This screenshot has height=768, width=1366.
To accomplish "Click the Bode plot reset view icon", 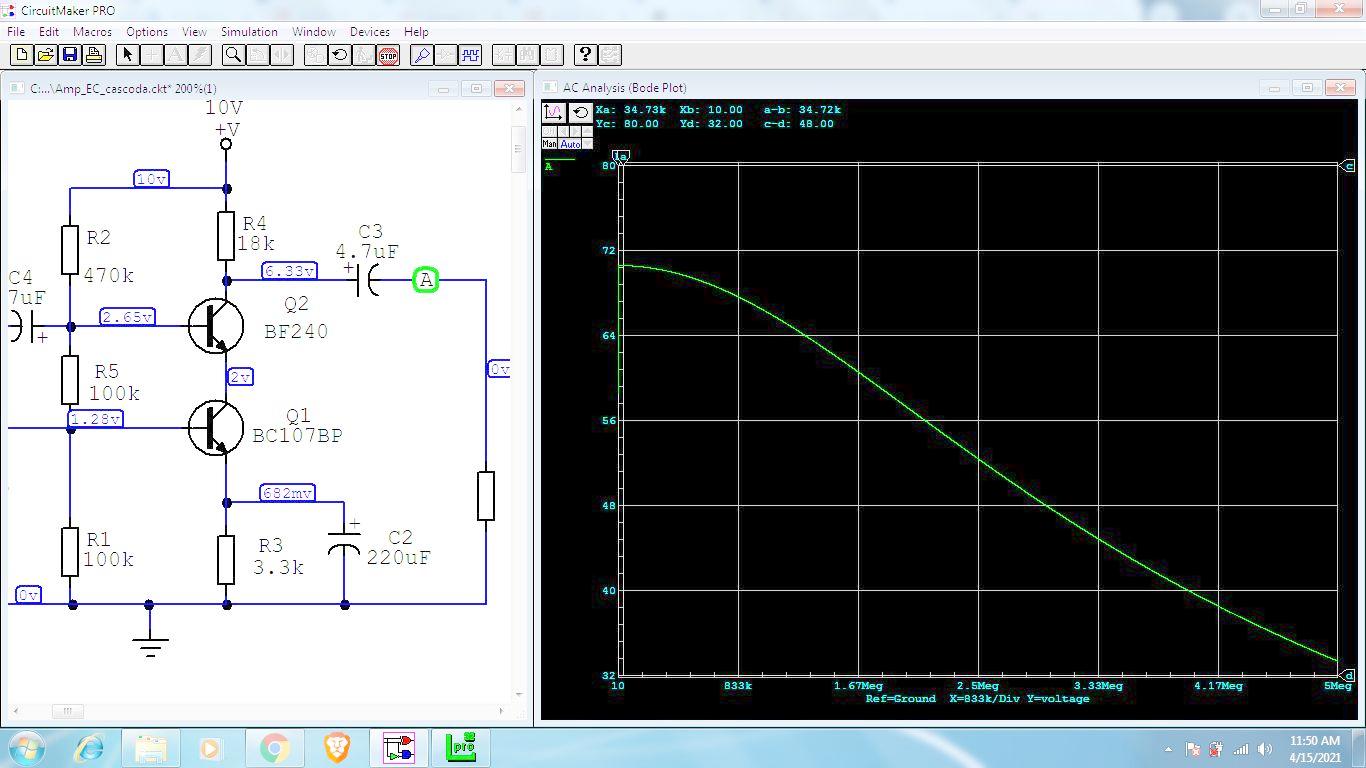I will point(581,113).
